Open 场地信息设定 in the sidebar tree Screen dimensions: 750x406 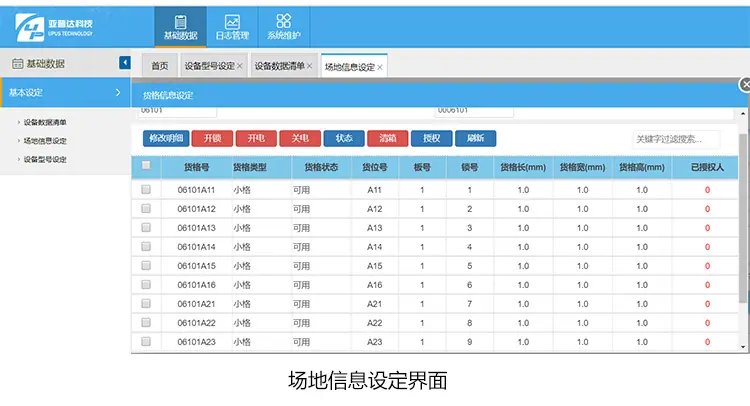(x=45, y=141)
